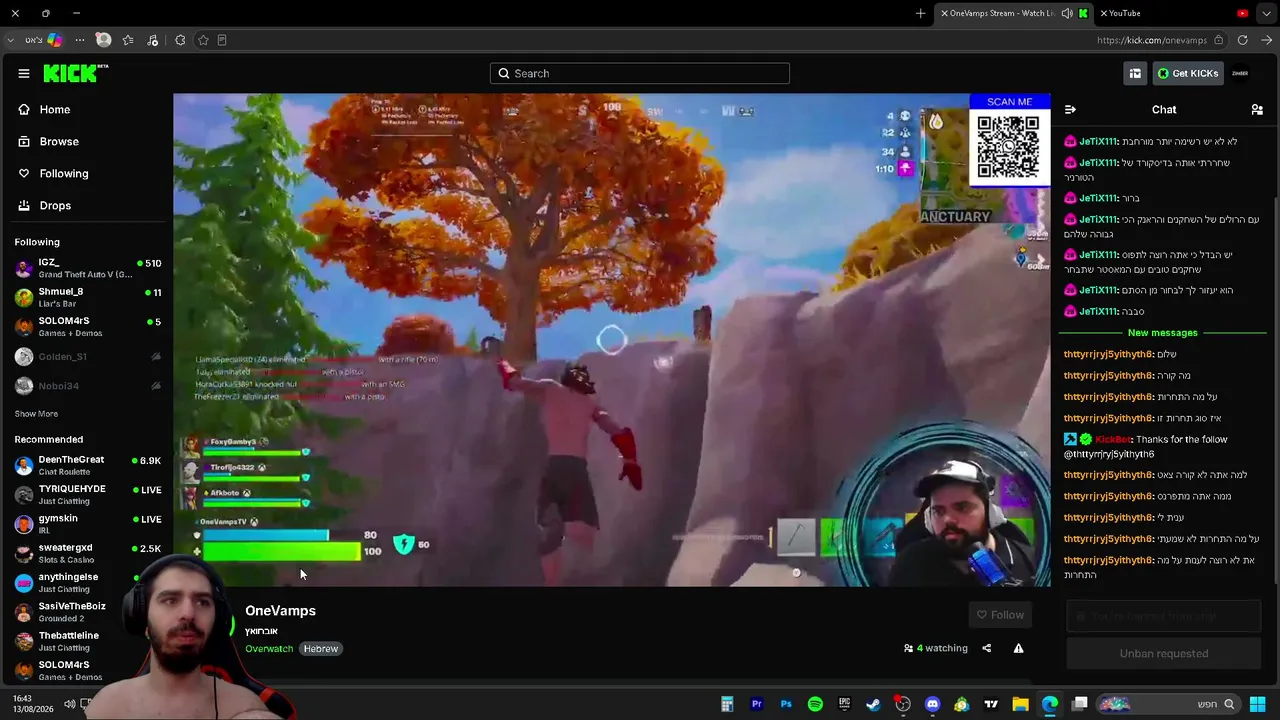Mute the OneVamps Stream browser tab
This screenshot has width=1280, height=720.
1067,13
